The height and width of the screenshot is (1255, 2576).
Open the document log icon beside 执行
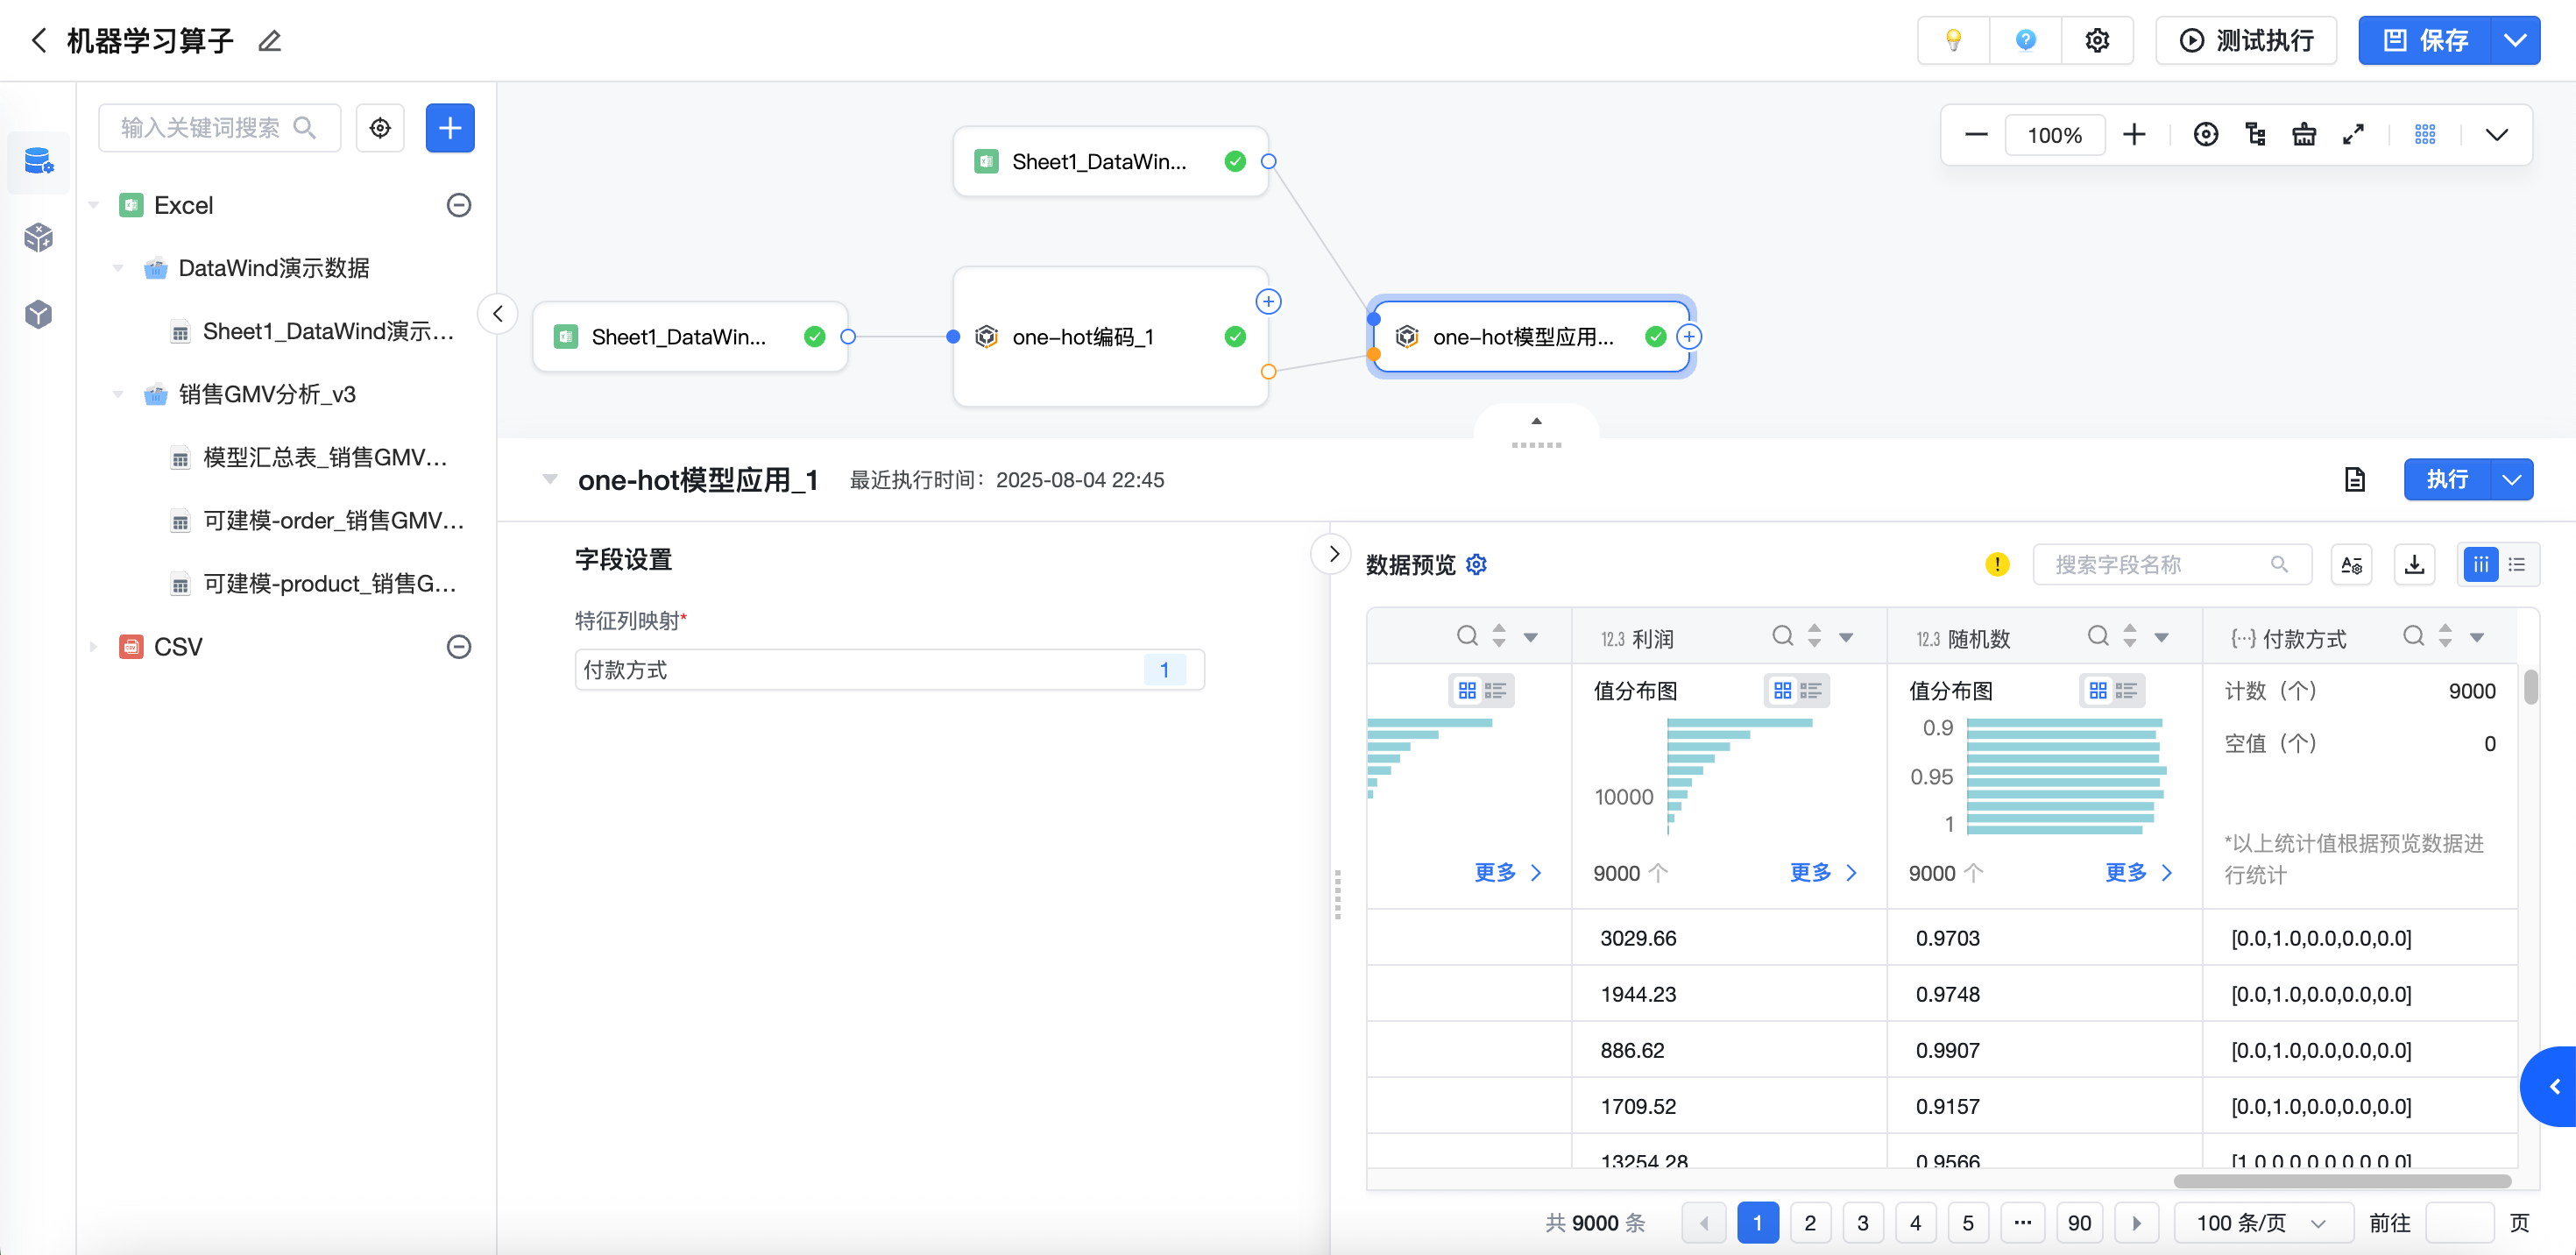click(x=2355, y=480)
